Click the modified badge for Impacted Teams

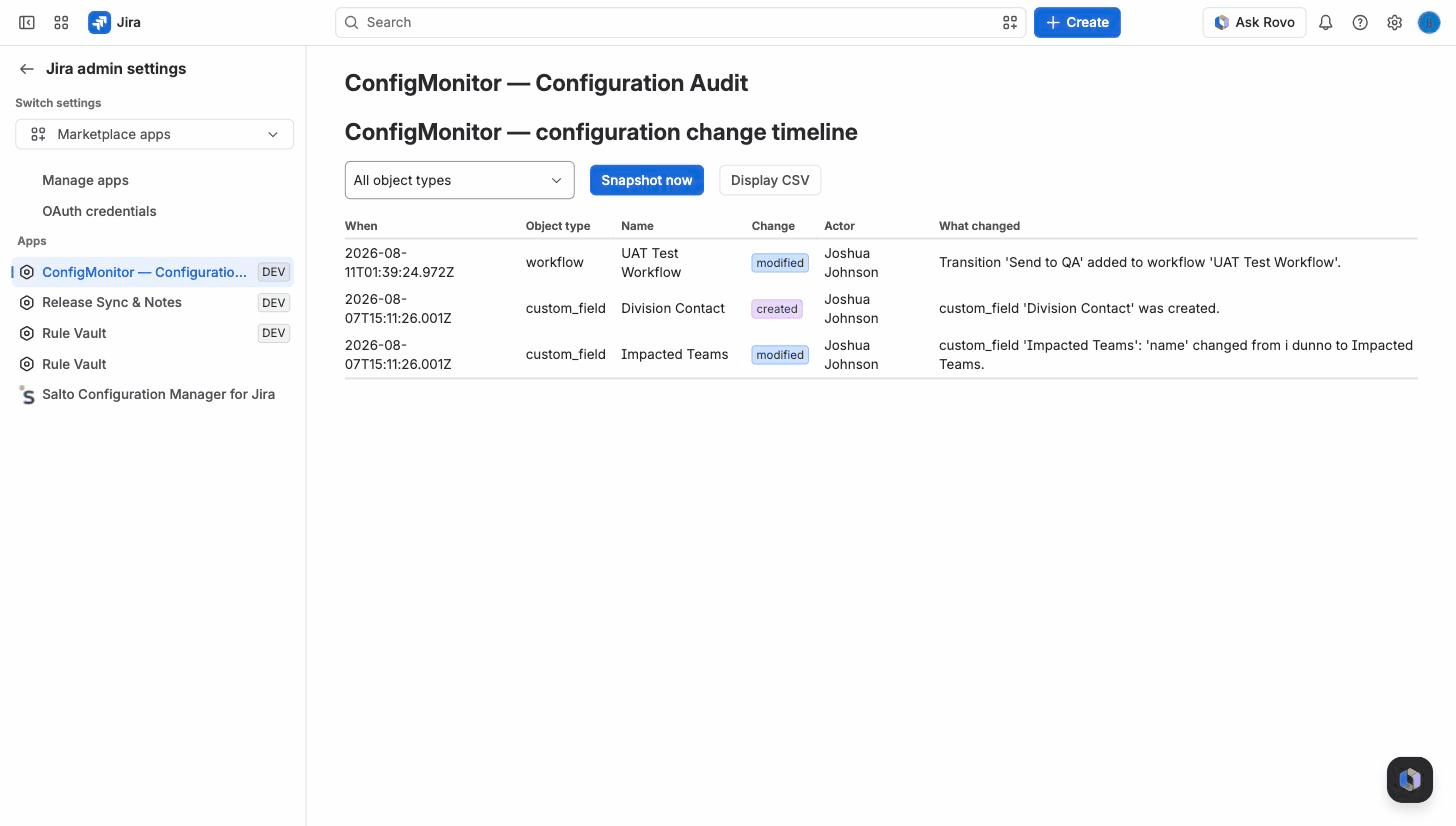[780, 355]
